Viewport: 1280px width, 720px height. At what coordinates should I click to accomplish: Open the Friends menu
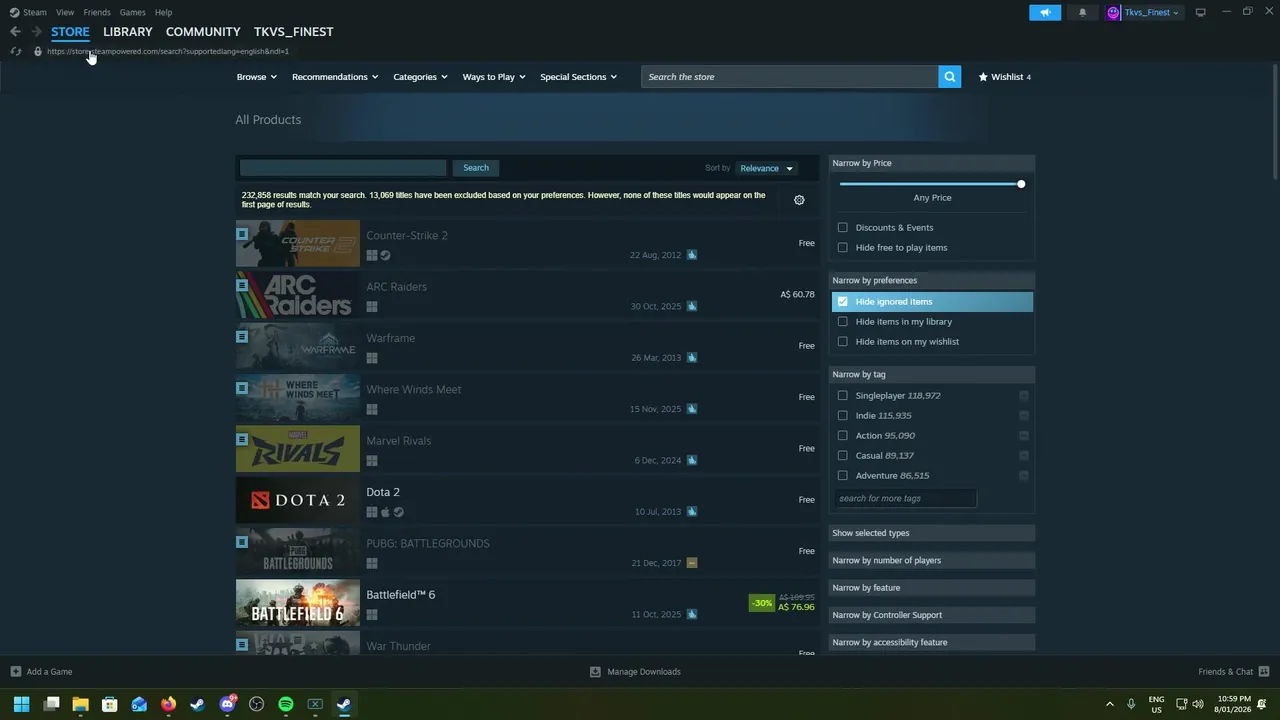(x=97, y=12)
